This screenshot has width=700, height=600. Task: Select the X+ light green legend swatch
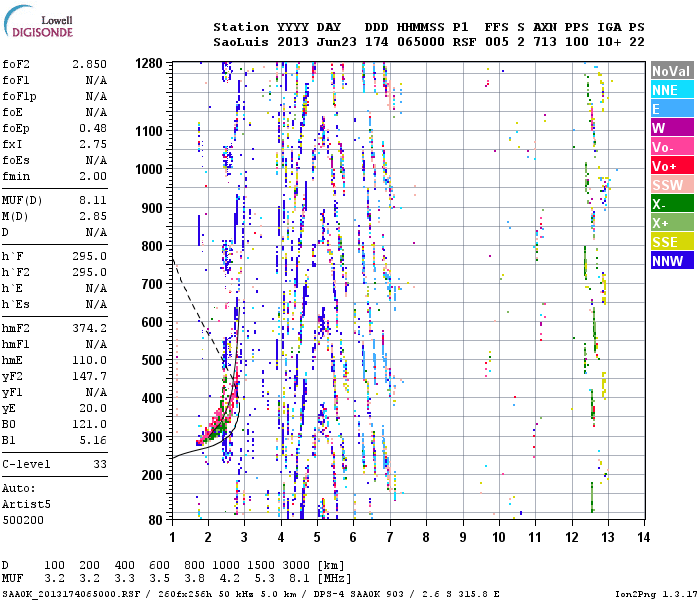(672, 223)
